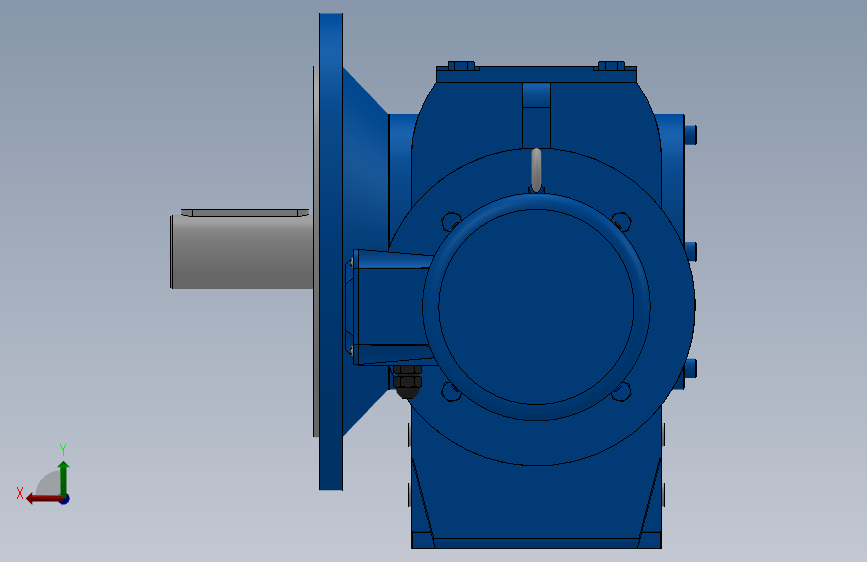Select the round center cover of the gearbox
The image size is (867, 562).
536,307
